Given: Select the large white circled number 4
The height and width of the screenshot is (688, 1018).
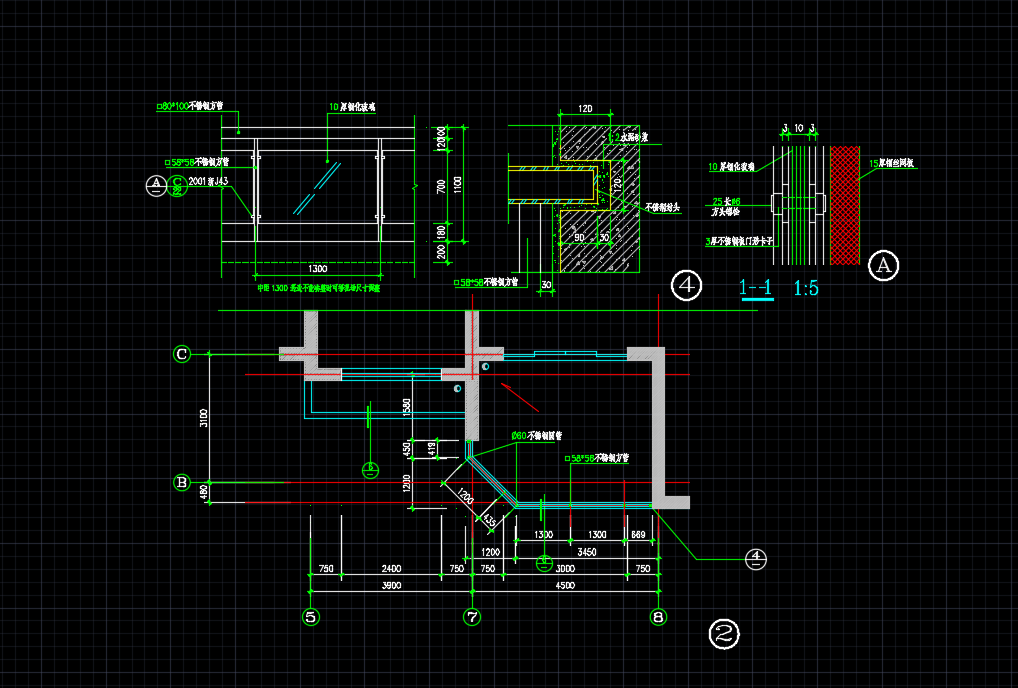Looking at the screenshot, I should coord(686,285).
